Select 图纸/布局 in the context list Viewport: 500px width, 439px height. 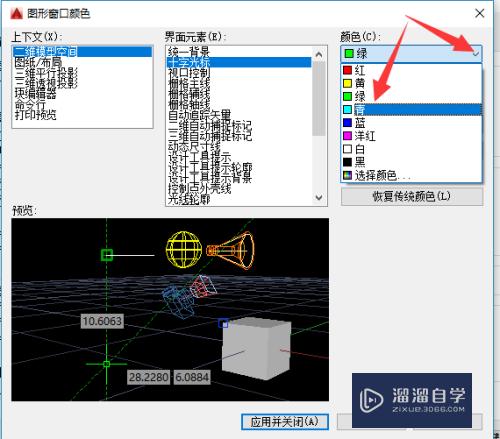(82, 62)
